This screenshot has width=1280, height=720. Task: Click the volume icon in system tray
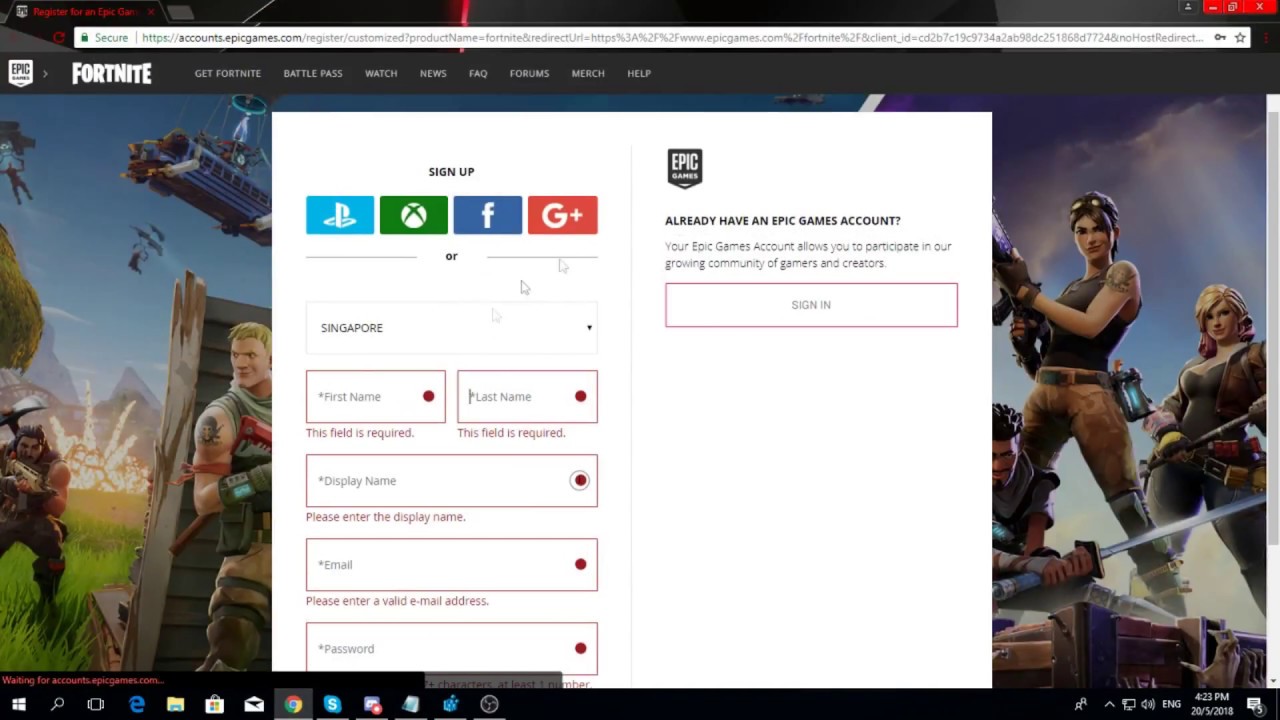(x=1148, y=704)
